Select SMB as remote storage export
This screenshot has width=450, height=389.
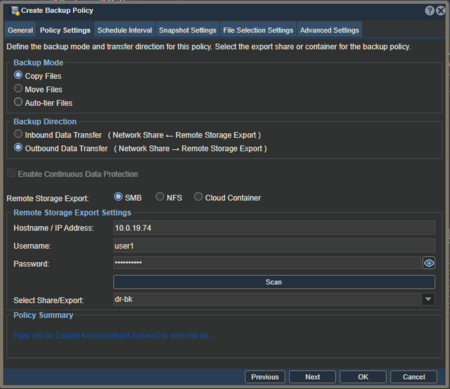click(x=118, y=197)
